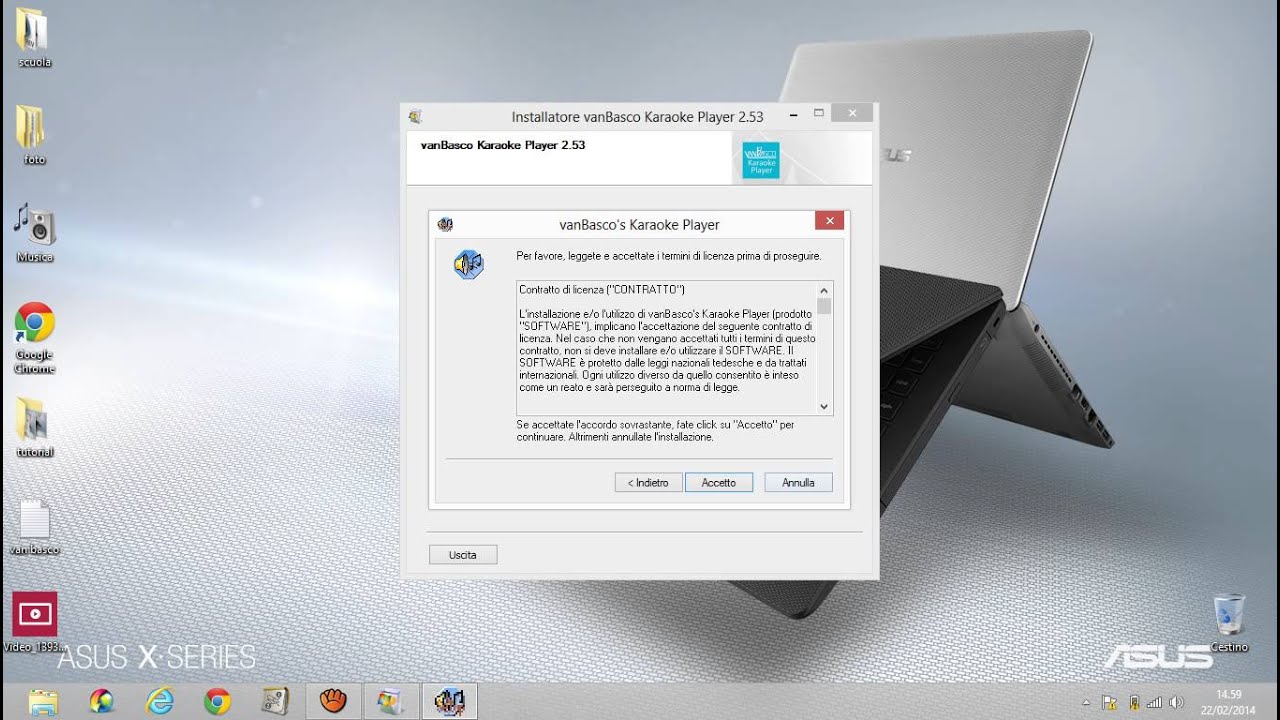This screenshot has width=1280, height=720.
Task: Select the scuola folder on desktop
Action: click(x=34, y=38)
